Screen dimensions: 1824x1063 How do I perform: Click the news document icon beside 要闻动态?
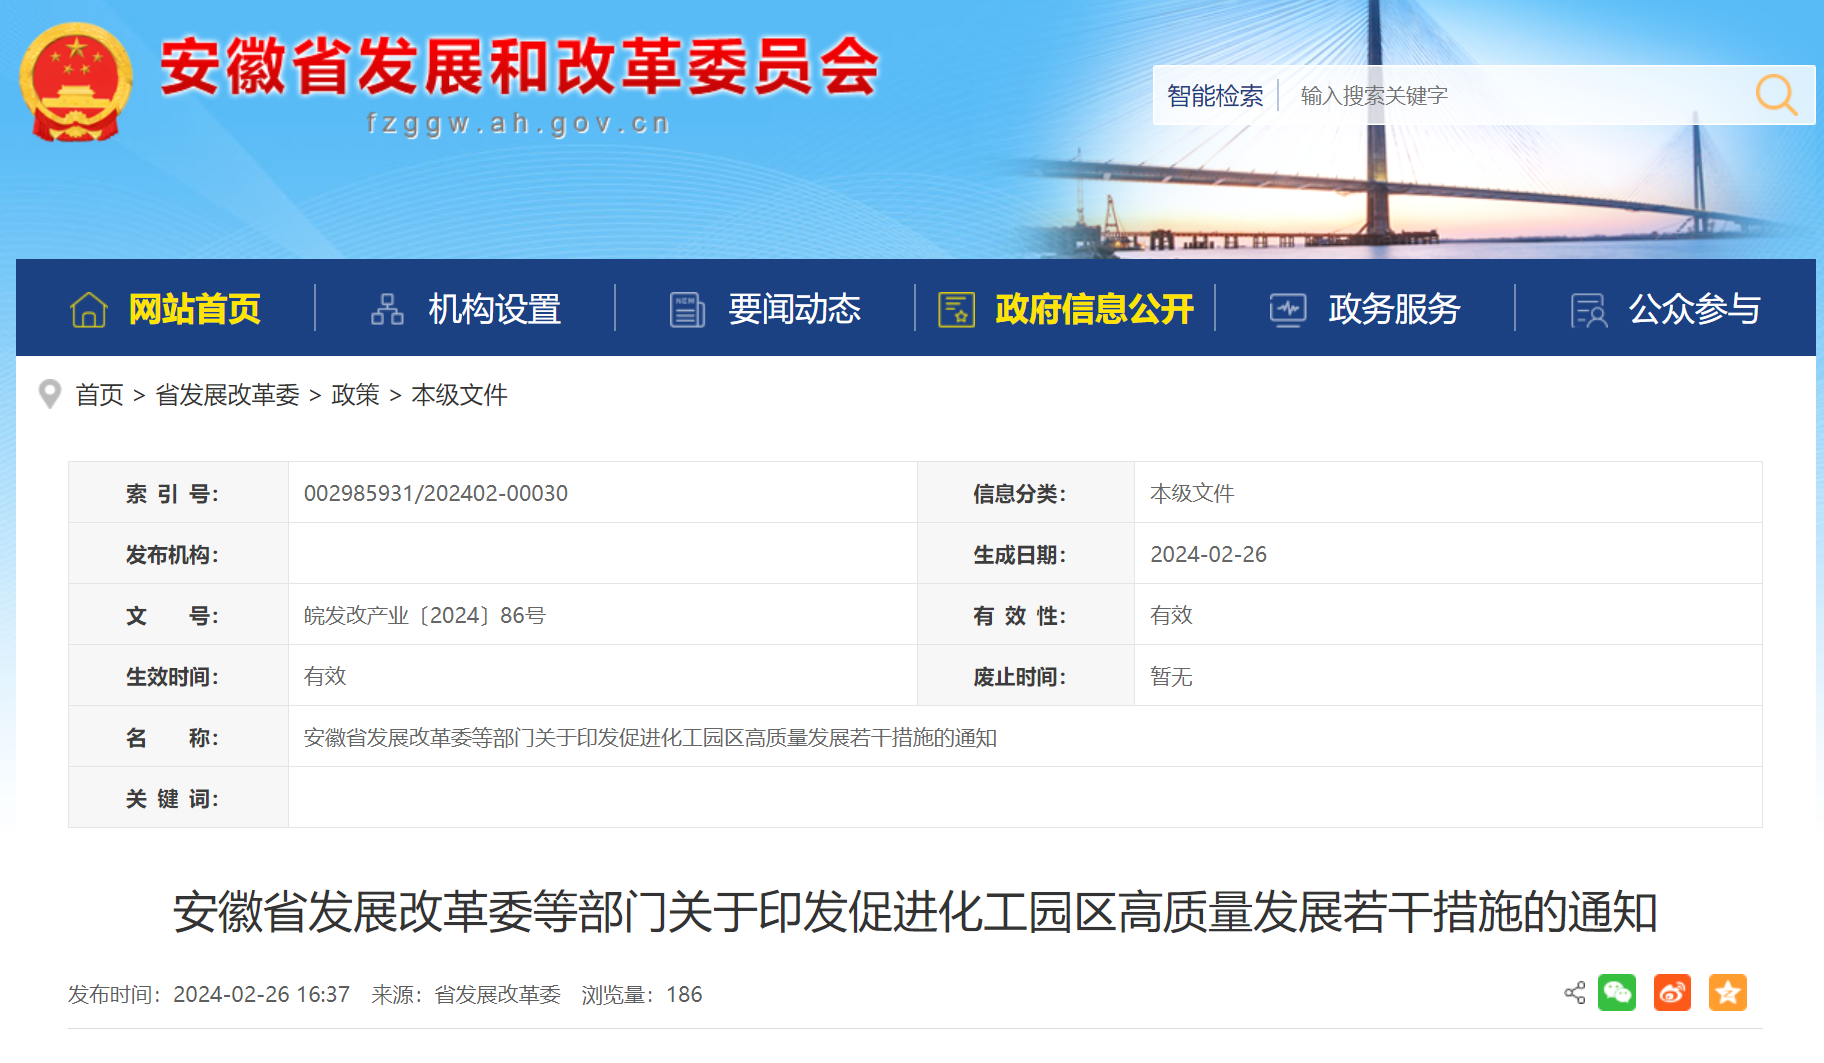[687, 310]
